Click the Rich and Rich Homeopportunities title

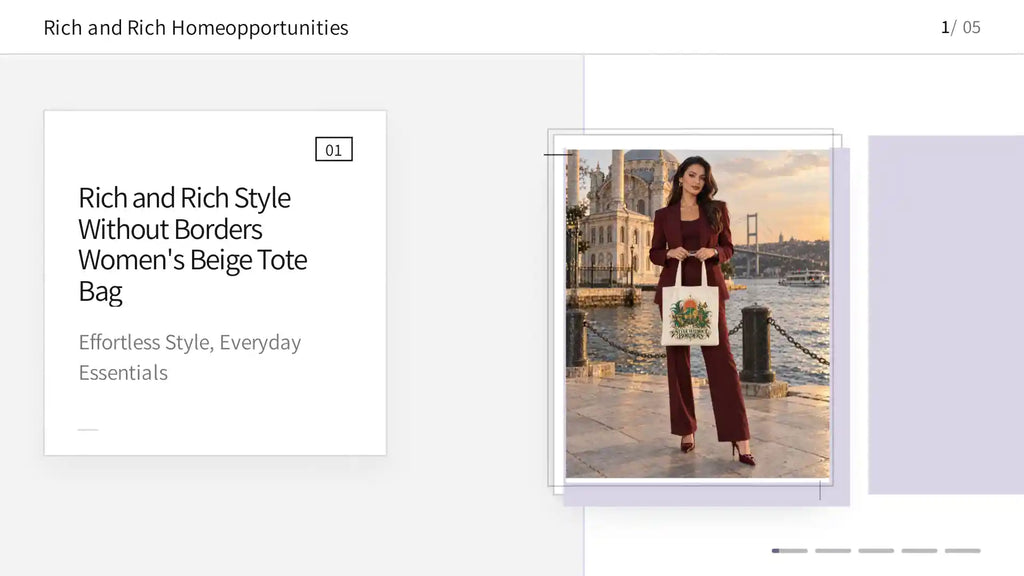(x=196, y=27)
